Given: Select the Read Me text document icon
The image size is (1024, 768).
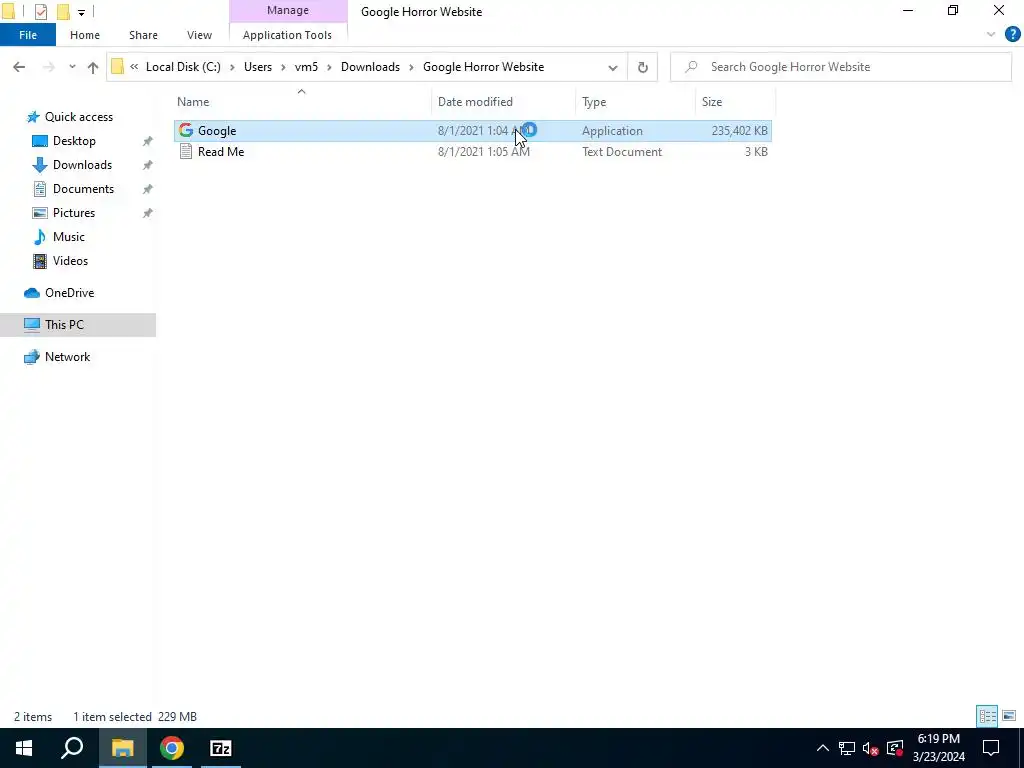Looking at the screenshot, I should 186,152.
